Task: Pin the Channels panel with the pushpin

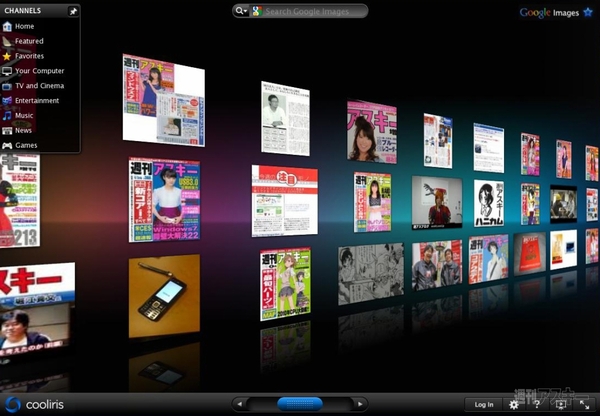Action: [x=73, y=11]
